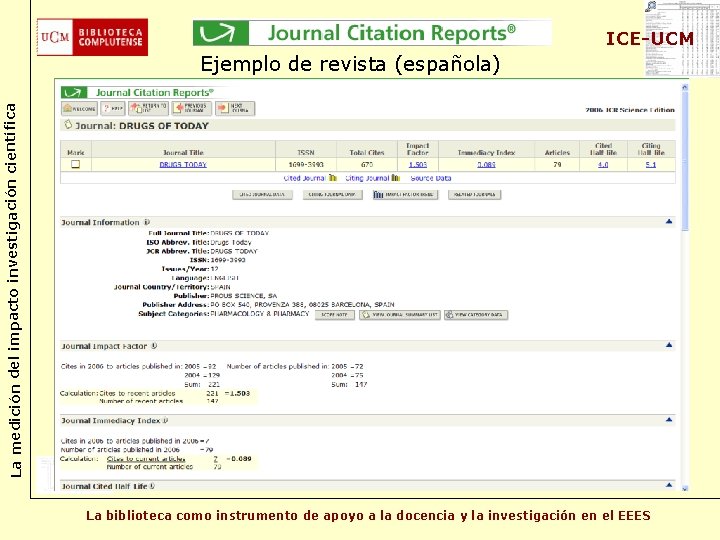Click the scrollbar up arrow of embedded page
The height and width of the screenshot is (540, 720).
click(x=685, y=87)
